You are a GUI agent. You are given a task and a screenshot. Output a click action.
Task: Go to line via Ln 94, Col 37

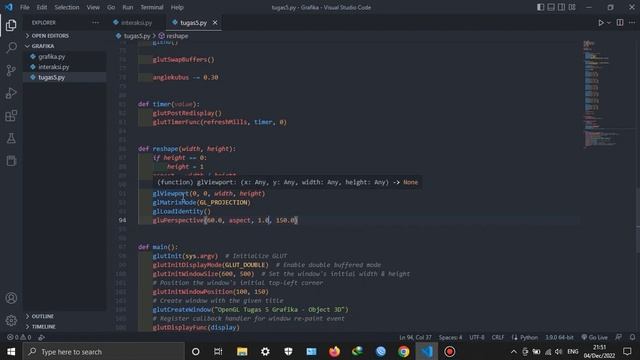pos(415,338)
